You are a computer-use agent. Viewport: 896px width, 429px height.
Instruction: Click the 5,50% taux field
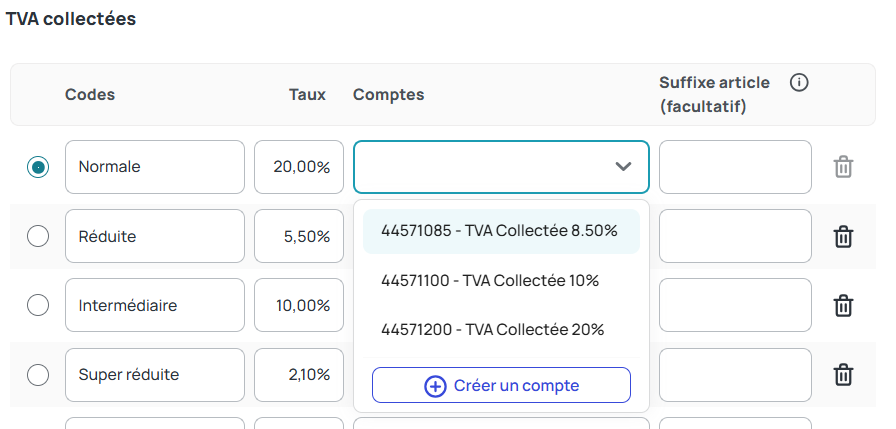(x=299, y=237)
